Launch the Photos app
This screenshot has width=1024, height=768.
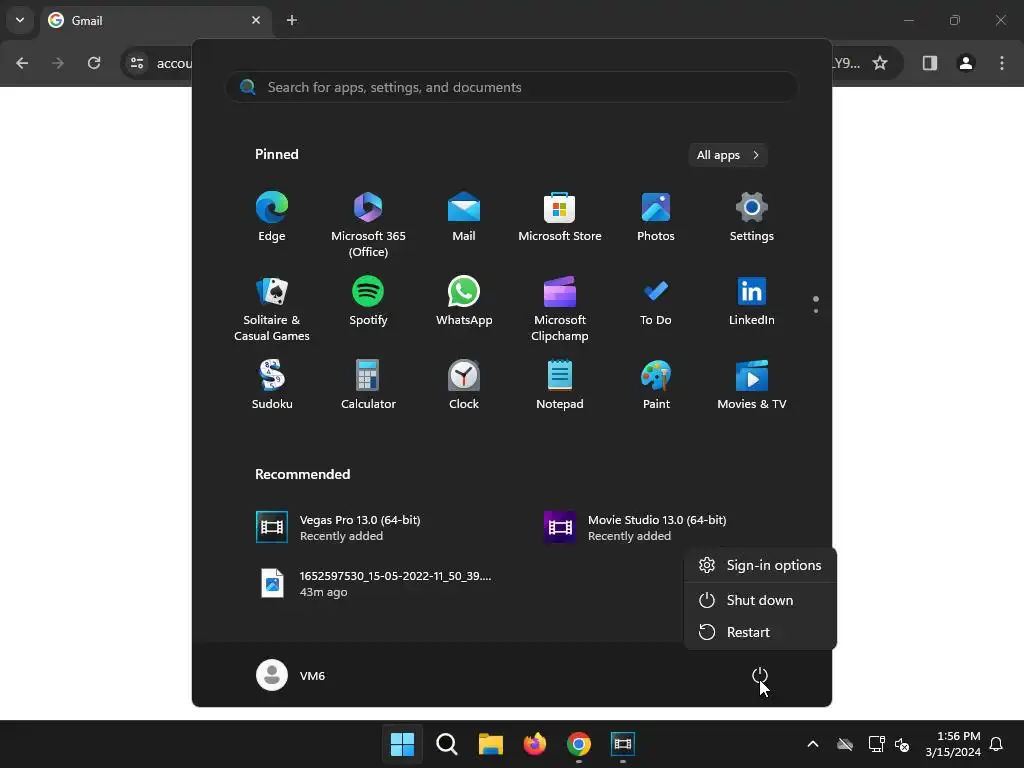coord(656,217)
